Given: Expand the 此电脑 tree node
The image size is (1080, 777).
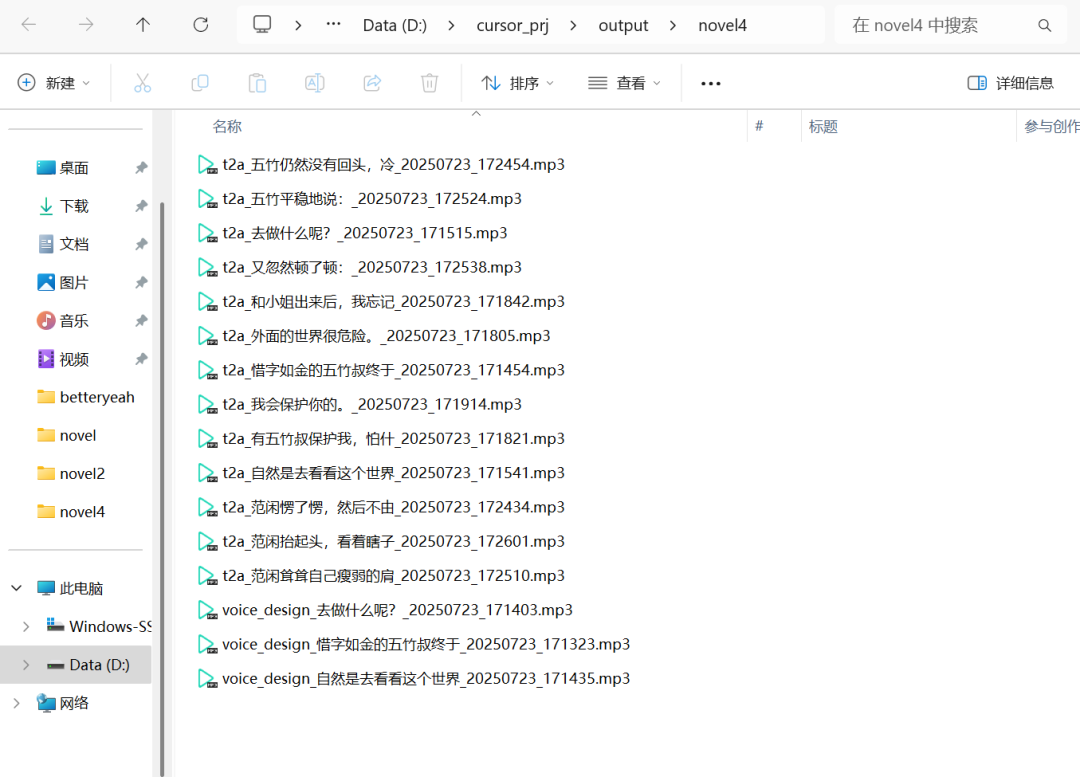Looking at the screenshot, I should 16,588.
